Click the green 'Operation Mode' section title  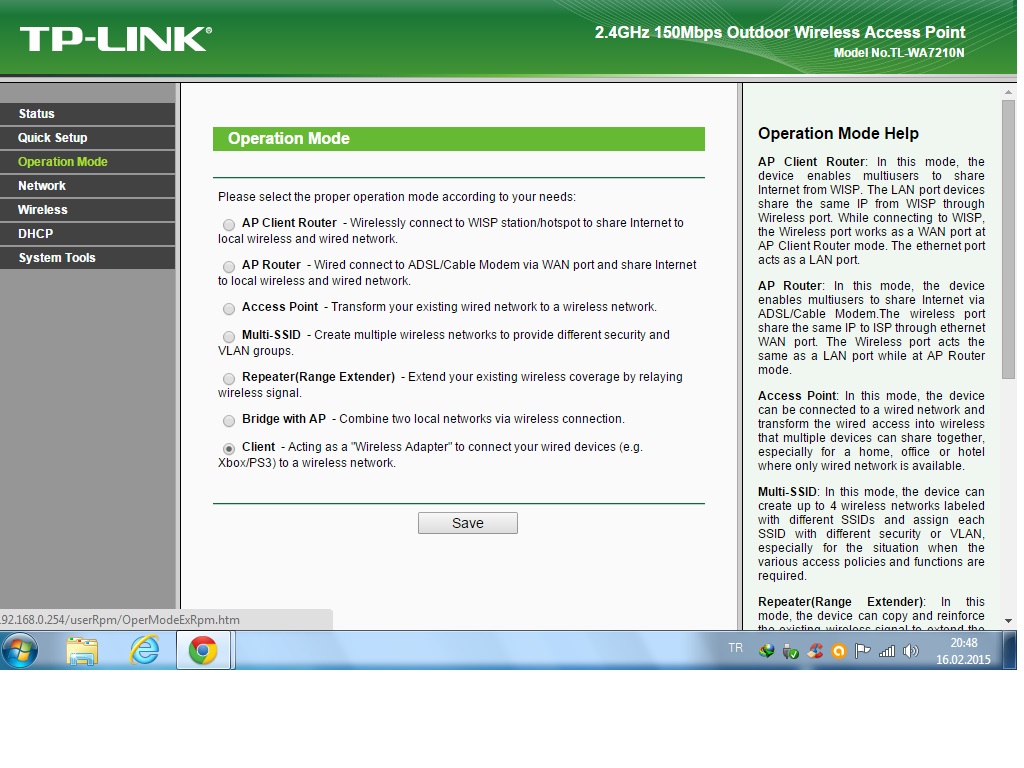click(x=289, y=138)
